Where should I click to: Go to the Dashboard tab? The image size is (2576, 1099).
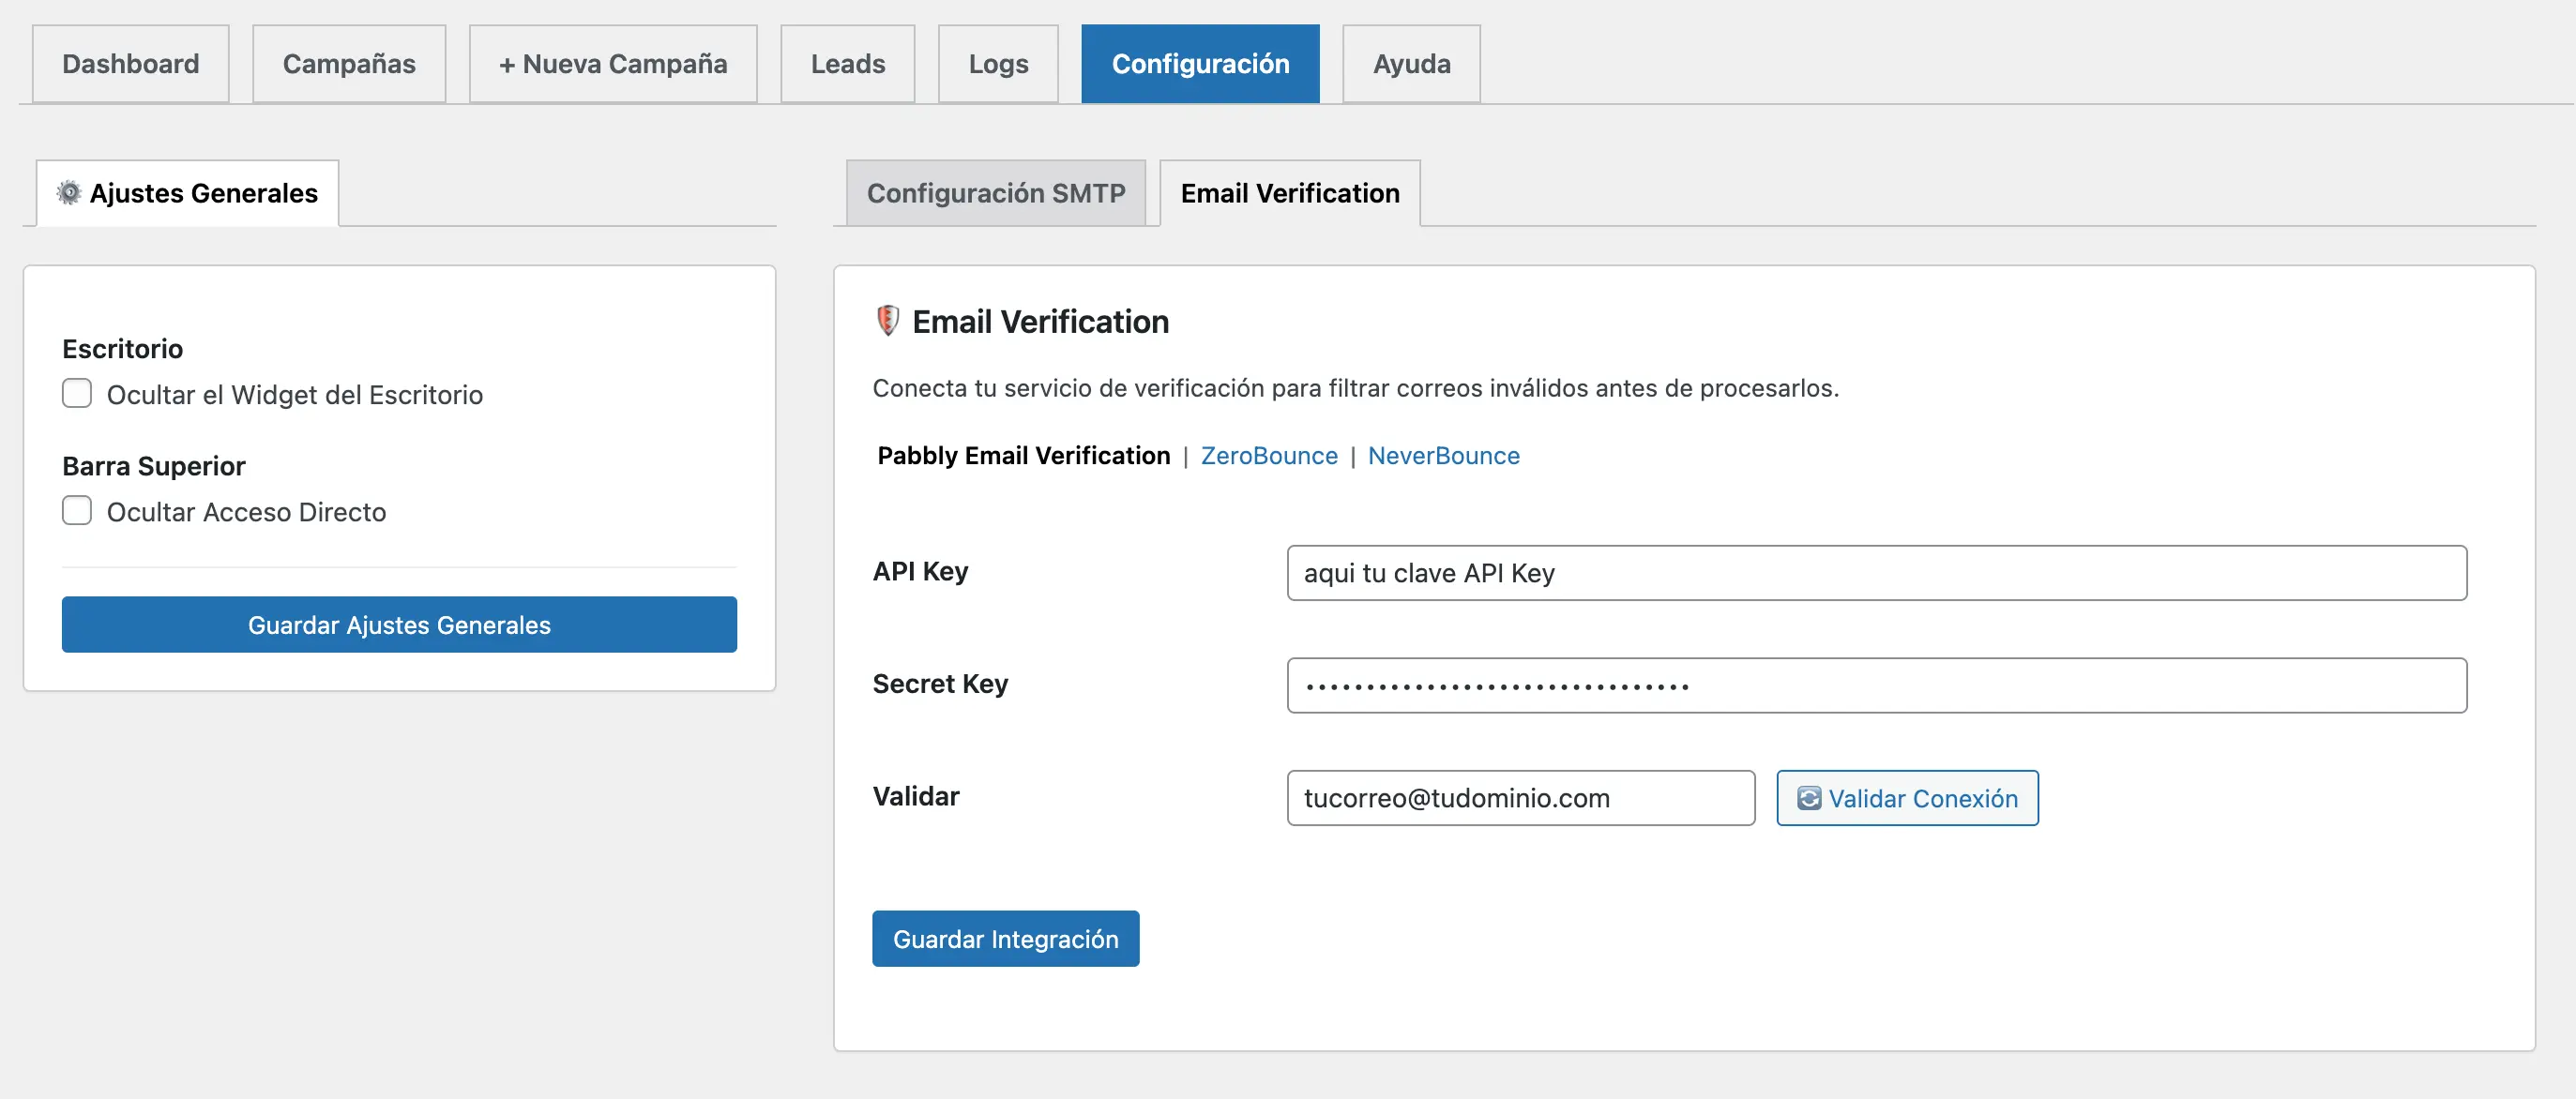coord(130,63)
